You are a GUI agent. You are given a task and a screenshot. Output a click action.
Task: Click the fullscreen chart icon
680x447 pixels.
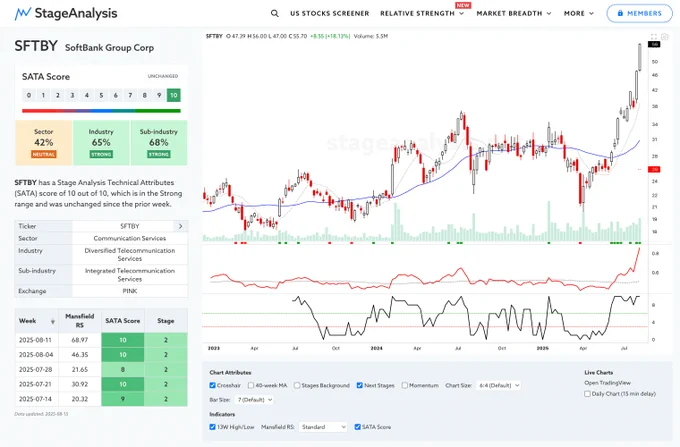click(654, 36)
